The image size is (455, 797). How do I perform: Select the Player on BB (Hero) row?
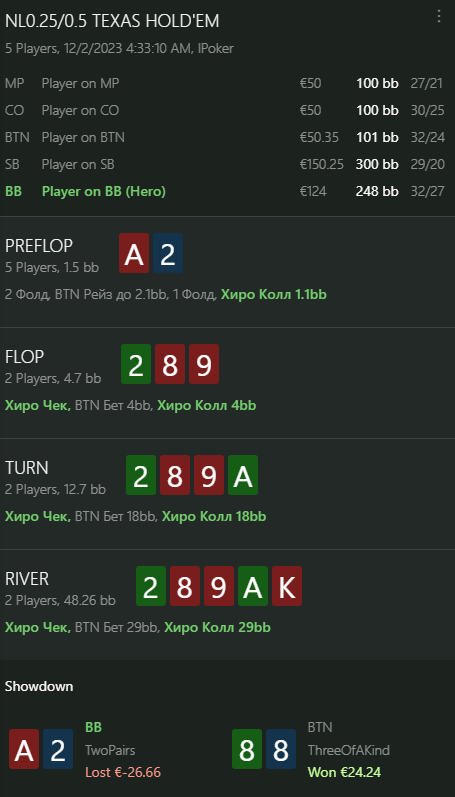(225, 192)
